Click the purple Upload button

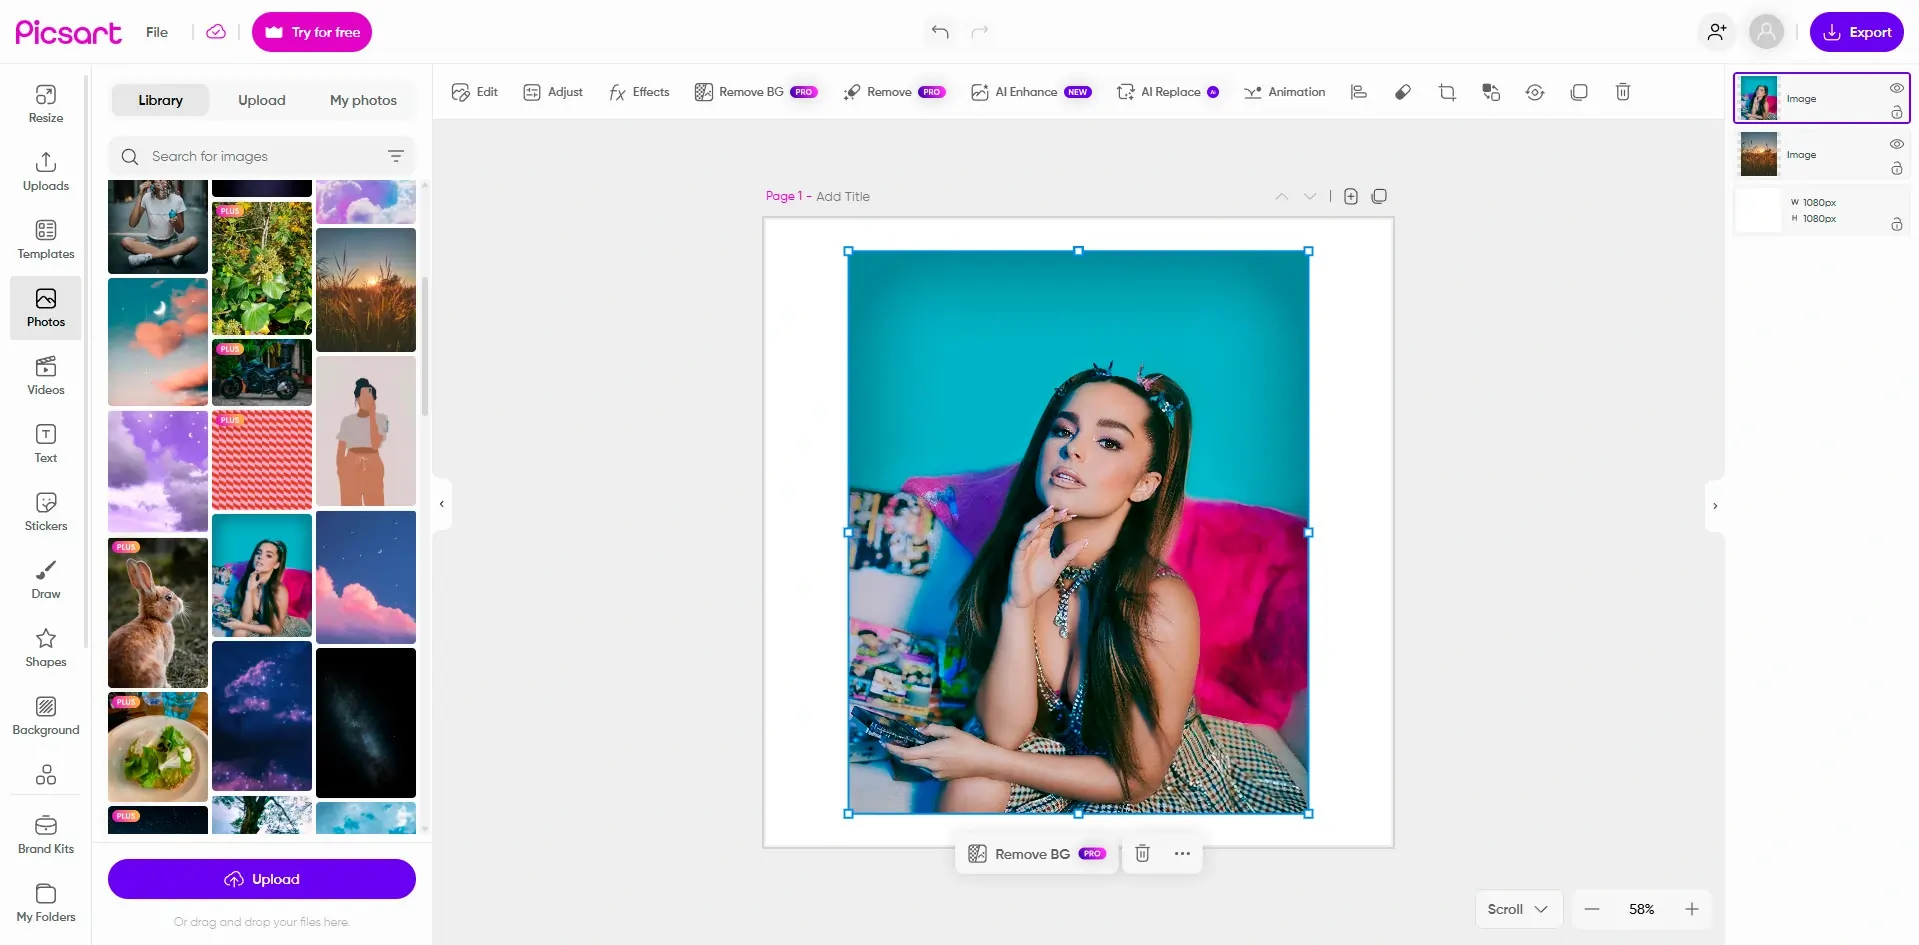262,879
